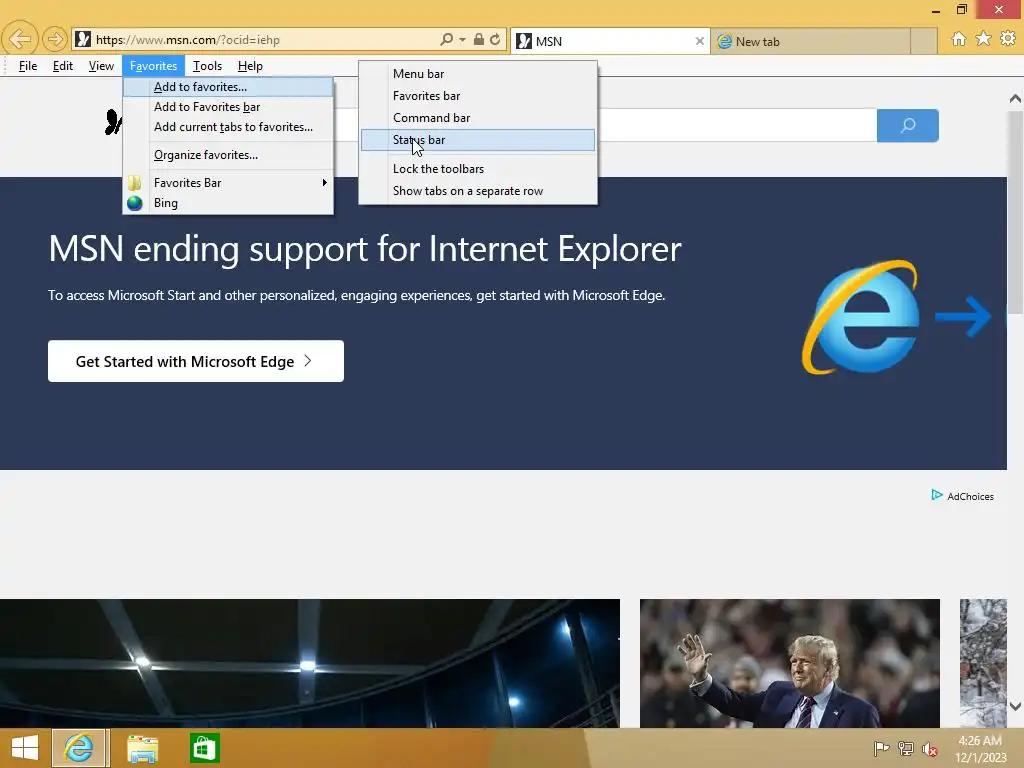Screen dimensions: 1024x768
Task: Click the Internet Explorer logo graphic
Action: point(861,318)
